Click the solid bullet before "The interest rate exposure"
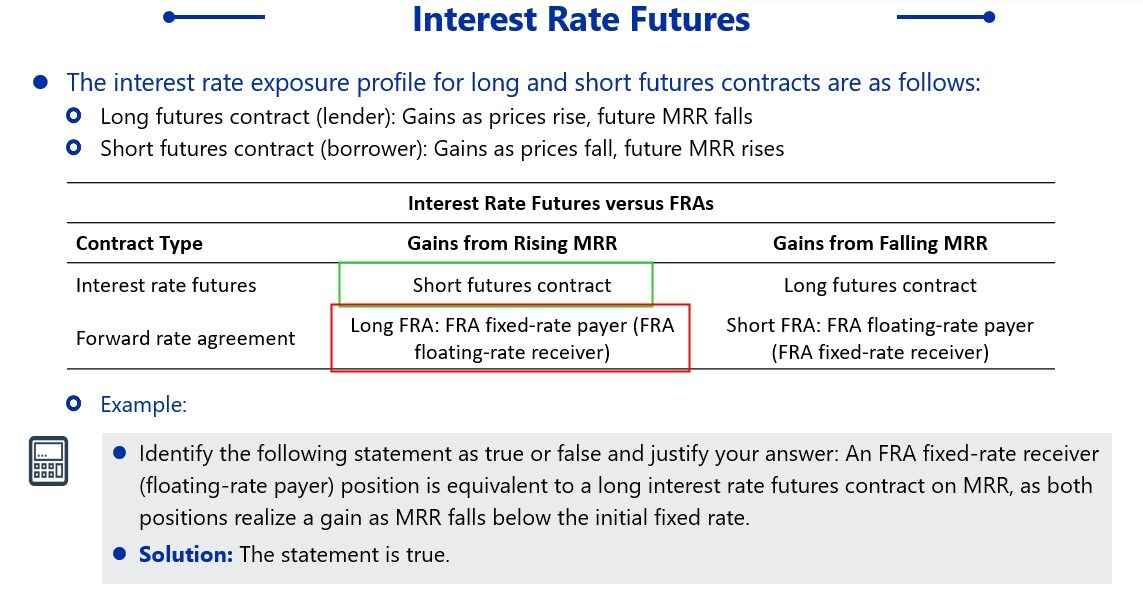The width and height of the screenshot is (1143, 590). coord(40,83)
